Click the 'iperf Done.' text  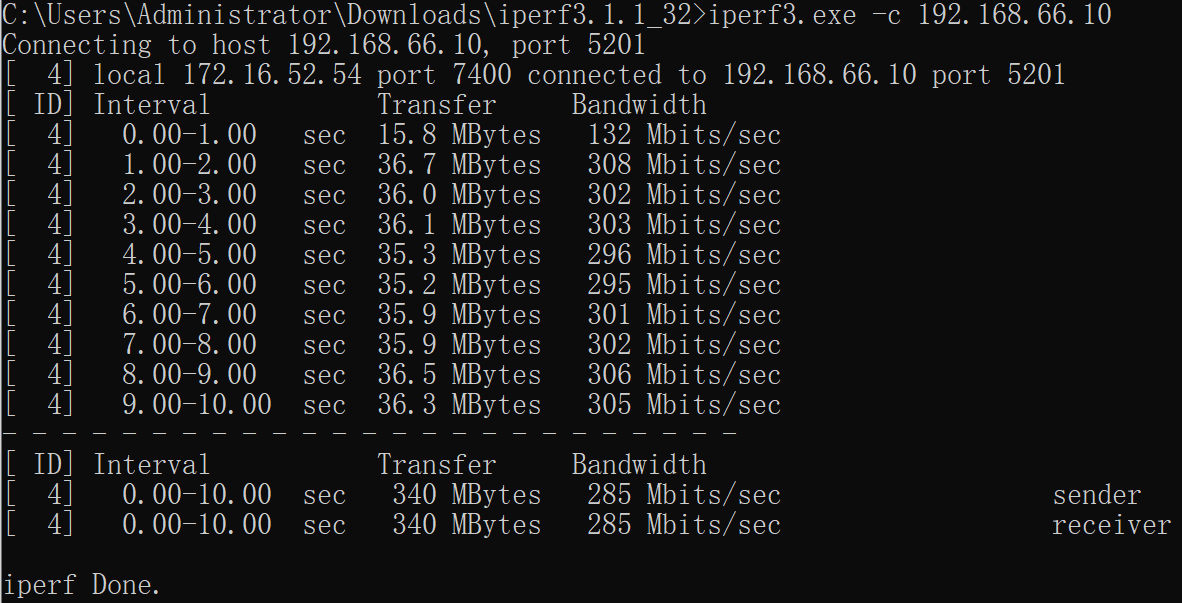tap(81, 586)
